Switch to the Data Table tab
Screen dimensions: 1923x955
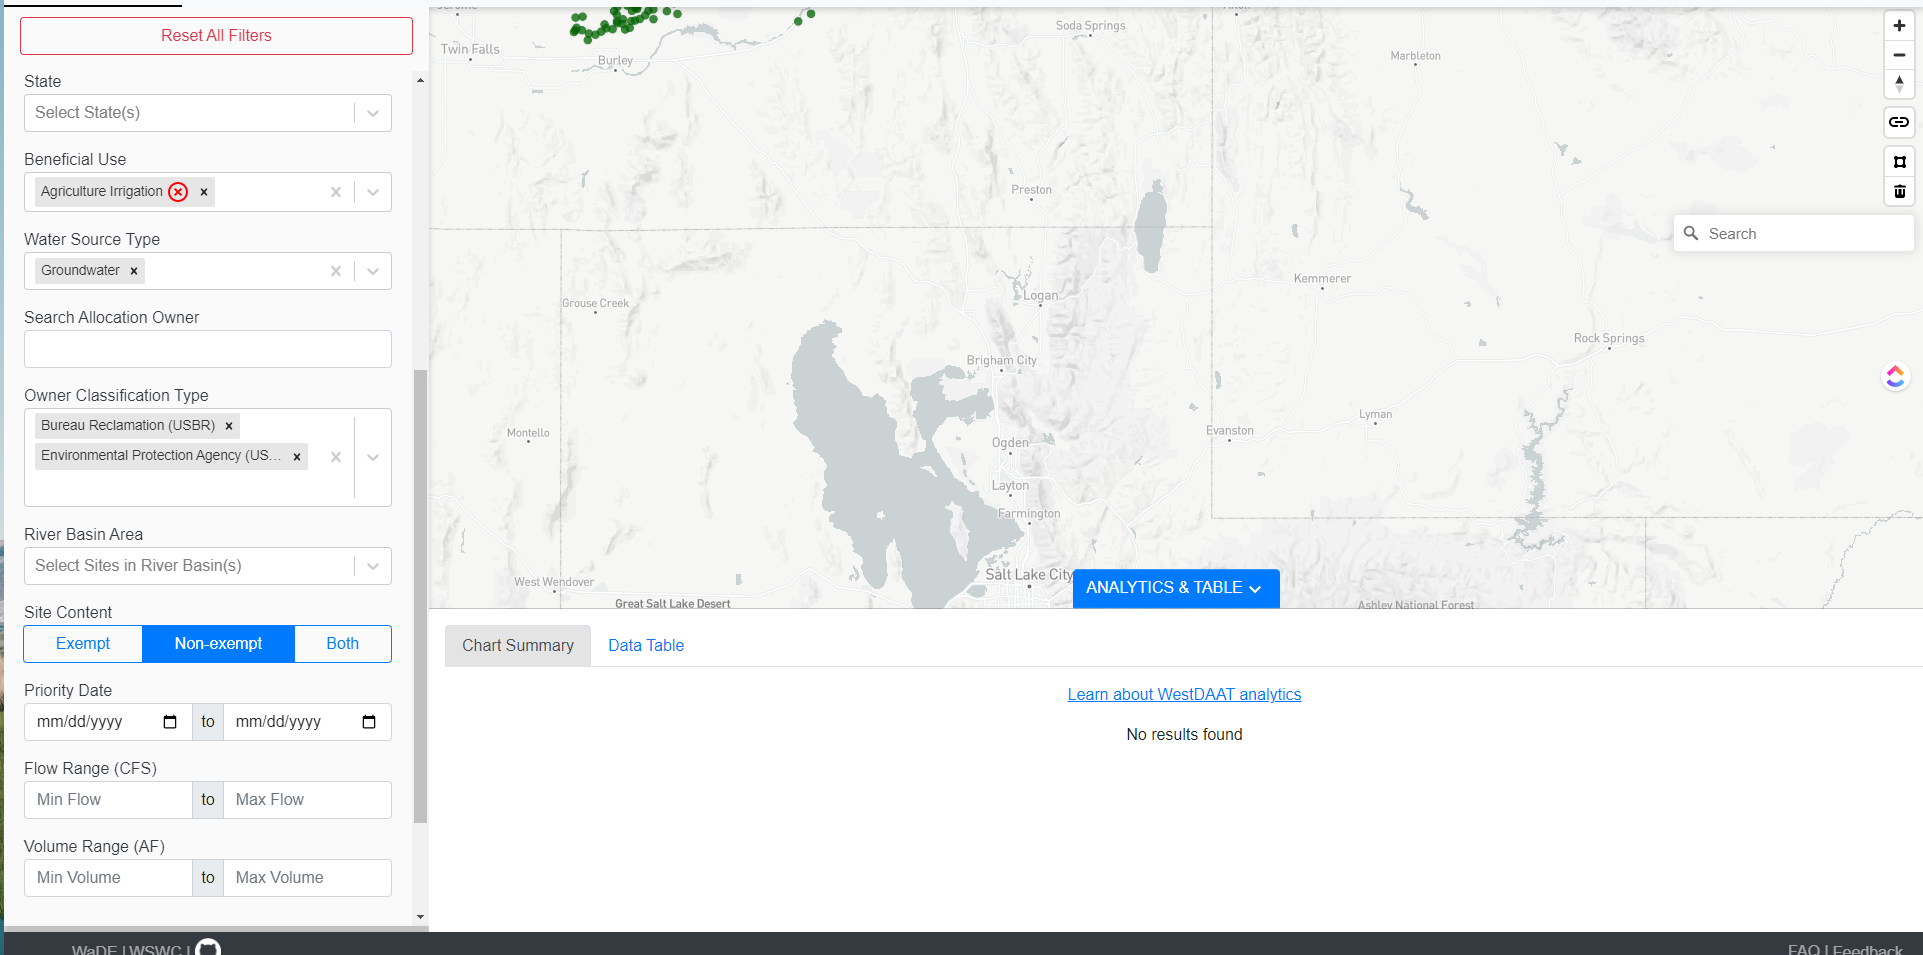point(646,645)
